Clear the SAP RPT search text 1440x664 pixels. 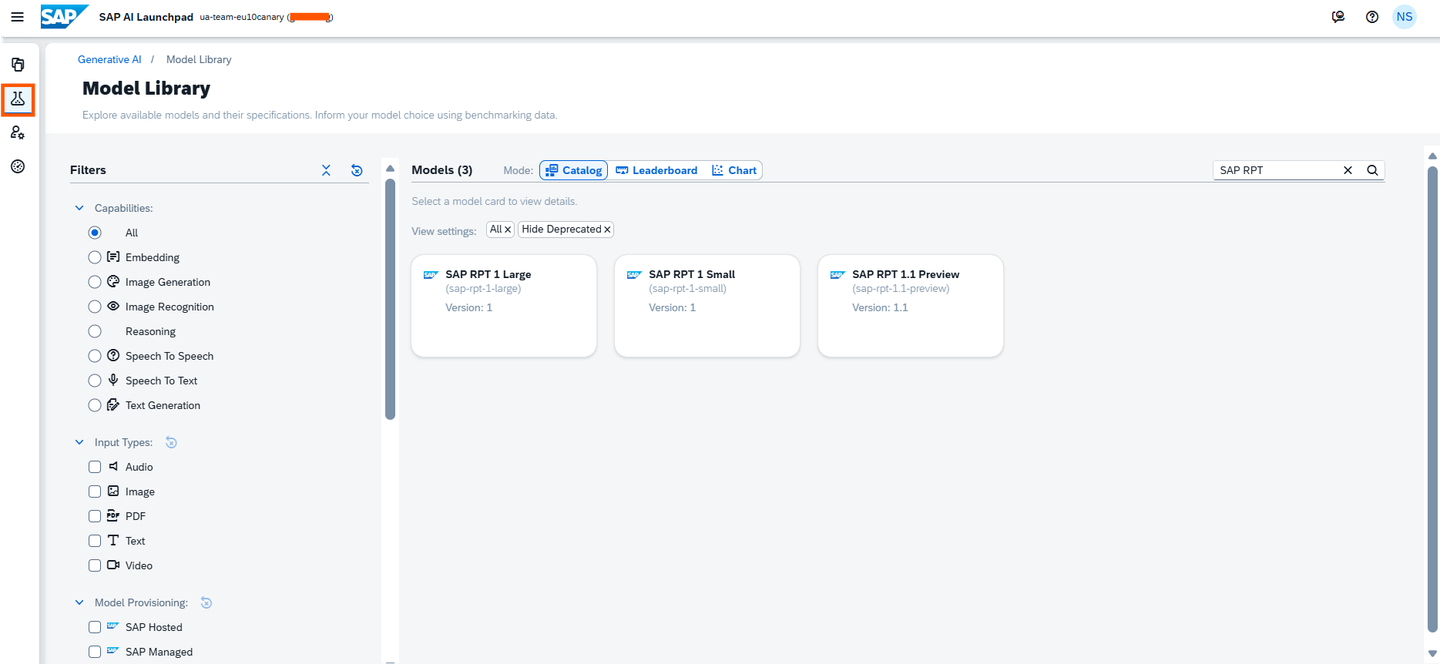[1348, 170]
